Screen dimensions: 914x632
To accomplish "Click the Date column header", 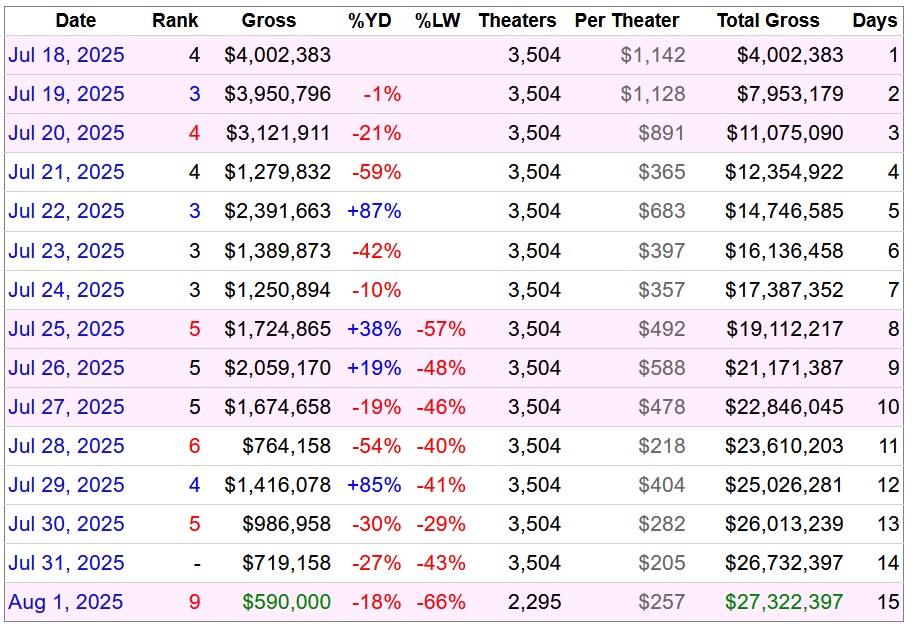I will point(76,21).
